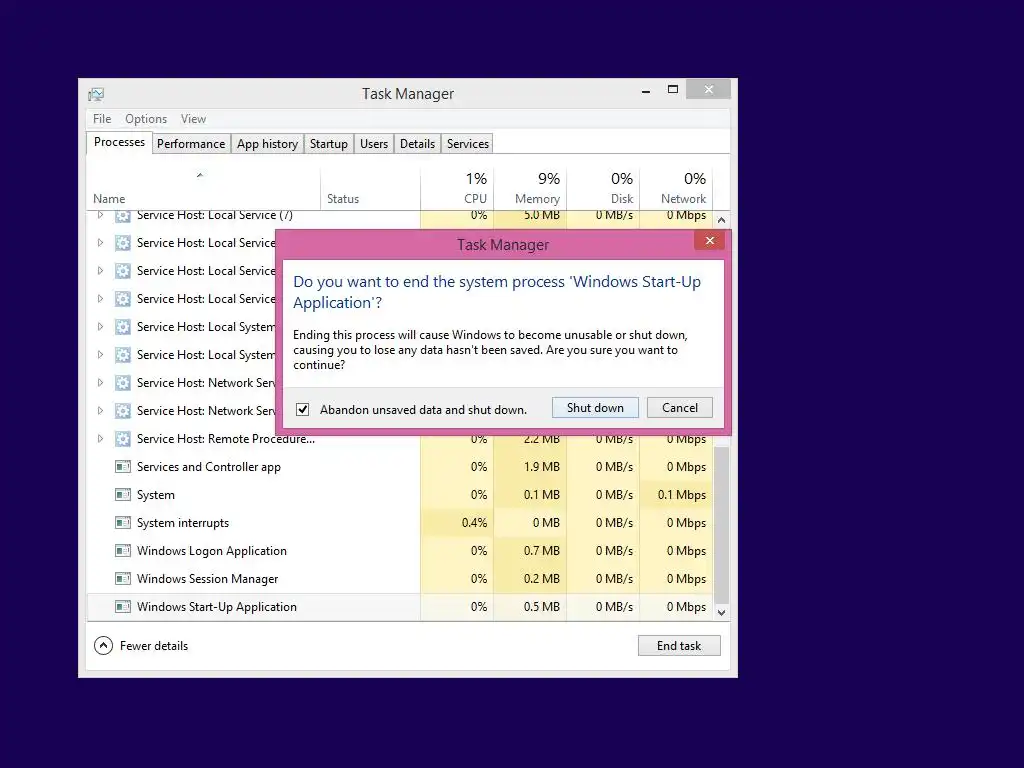This screenshot has width=1024, height=768.
Task: Click the circled chevron icon beside Fewer details
Action: 103,646
